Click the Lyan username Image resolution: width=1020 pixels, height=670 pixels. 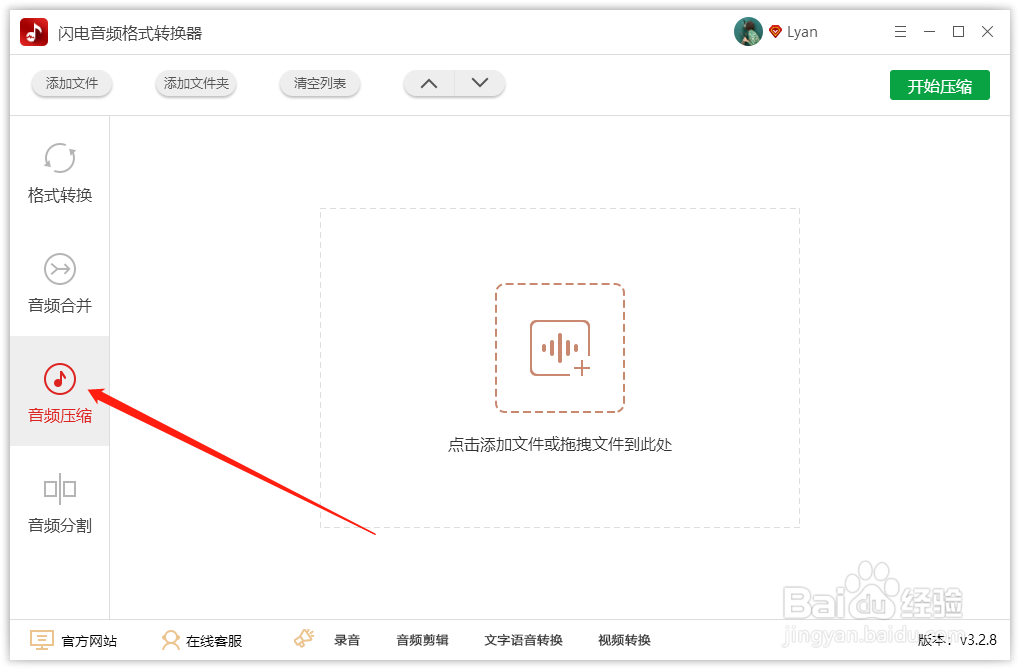point(802,32)
